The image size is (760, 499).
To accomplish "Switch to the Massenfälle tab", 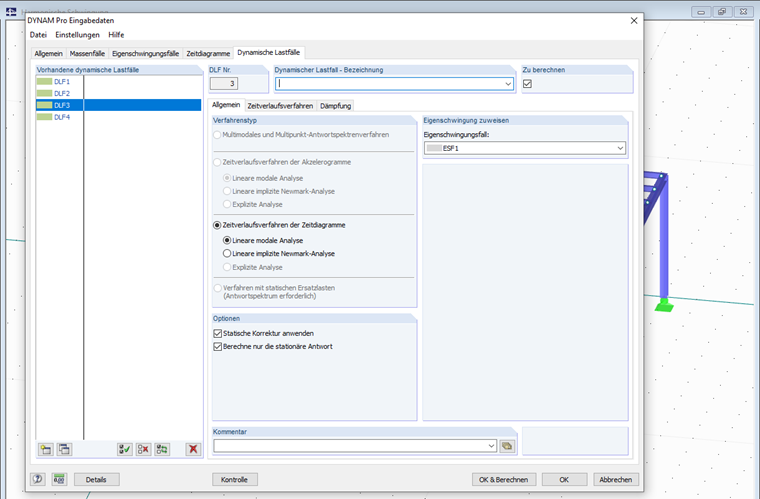I will click(x=87, y=53).
